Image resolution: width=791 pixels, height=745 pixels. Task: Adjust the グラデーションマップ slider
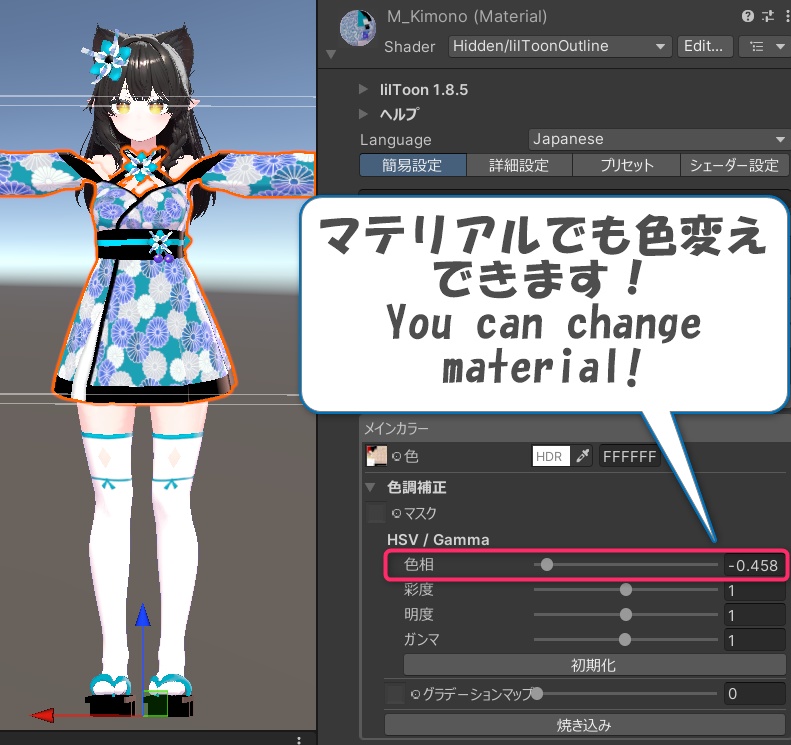(626, 694)
